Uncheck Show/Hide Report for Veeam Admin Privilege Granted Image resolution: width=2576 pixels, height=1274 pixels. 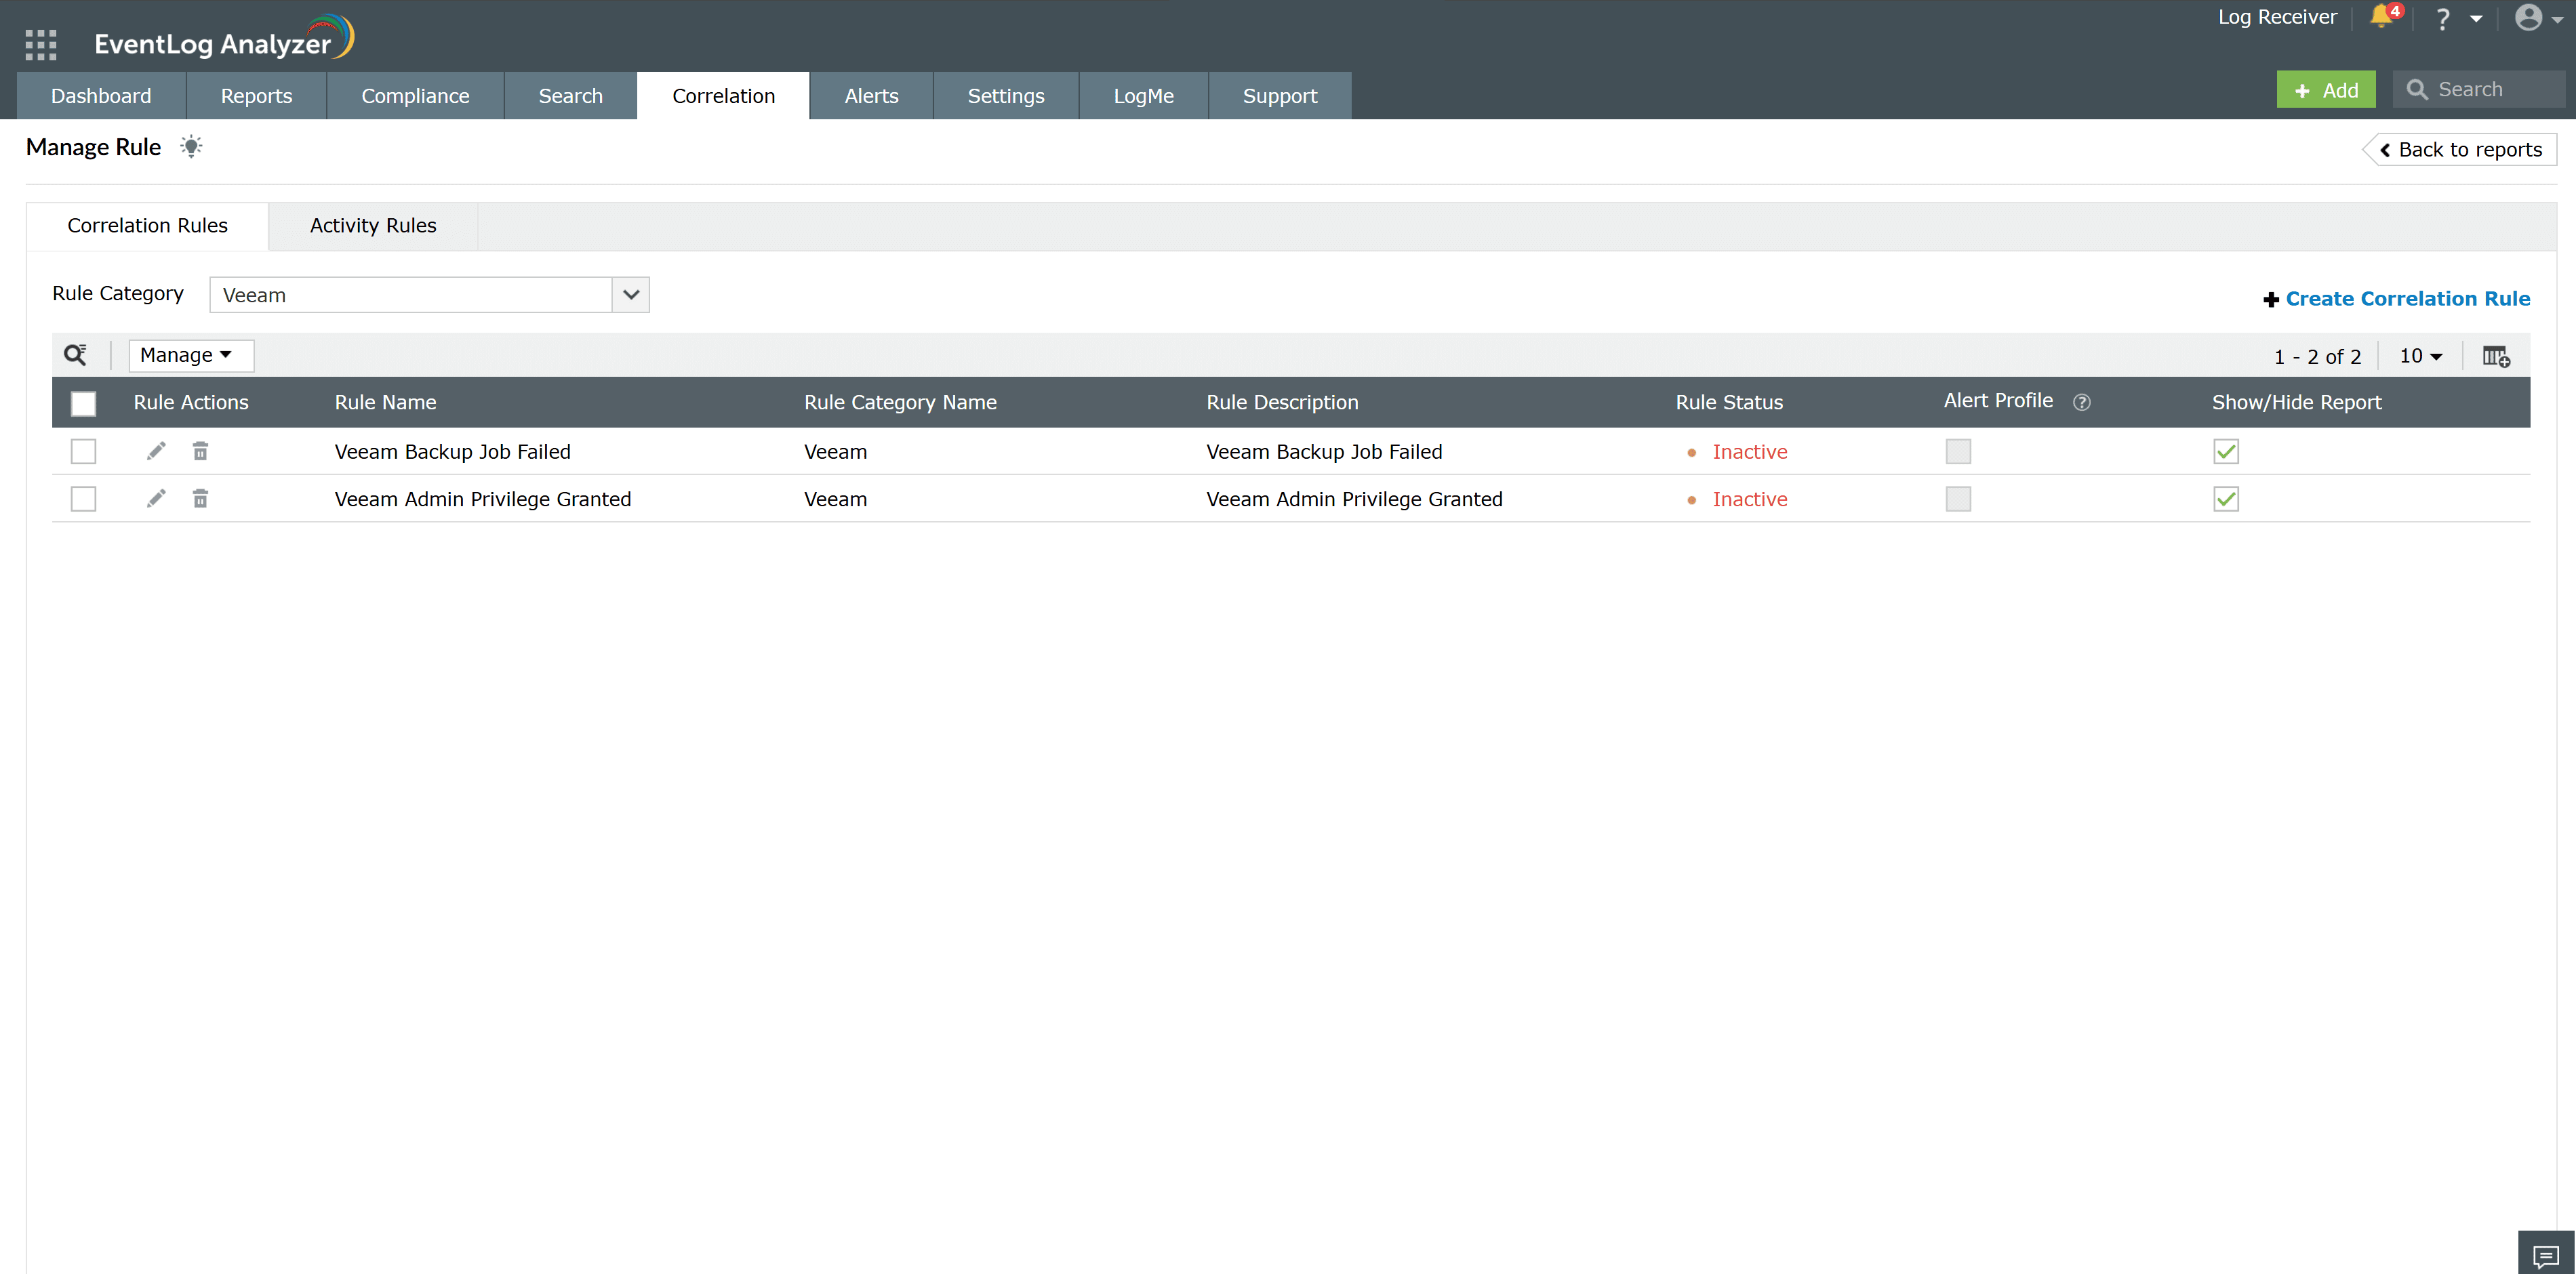(2225, 499)
